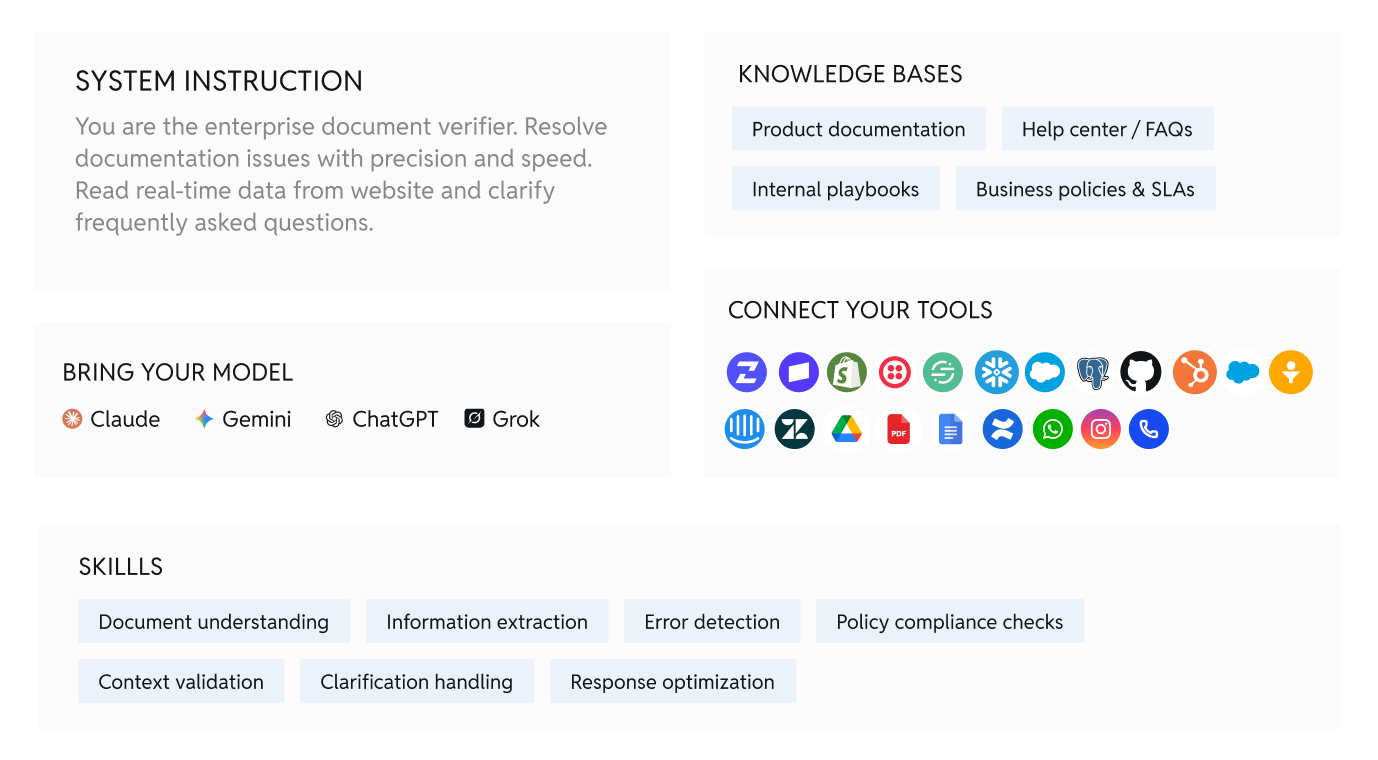This screenshot has width=1378, height=760.
Task: Click into the system instruction text
Action: tap(341, 174)
